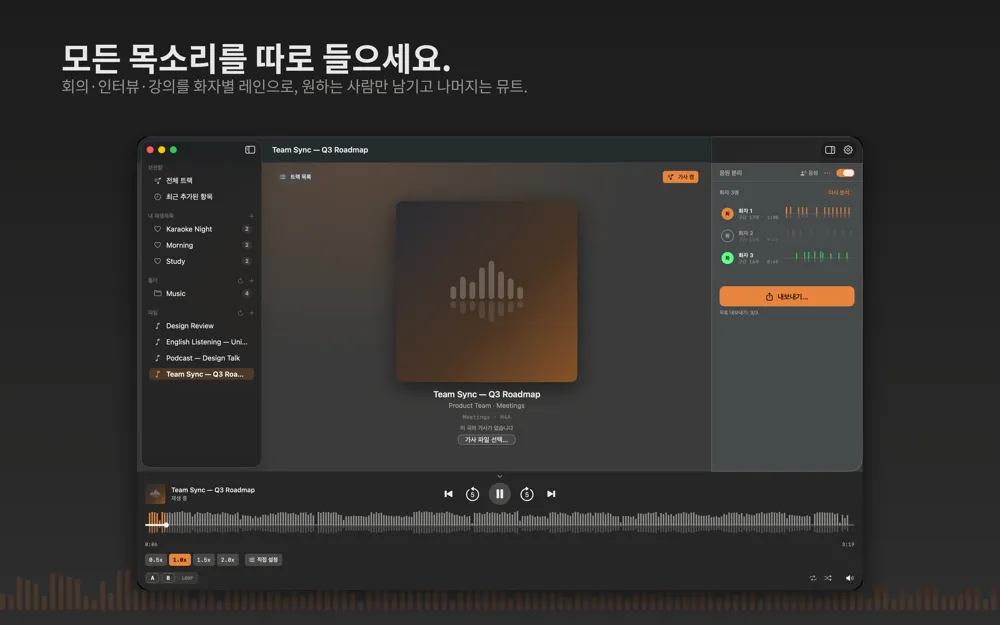Viewport: 1000px width, 625px height.
Task: Click 화자 3 green activity lane
Action: click(818, 256)
